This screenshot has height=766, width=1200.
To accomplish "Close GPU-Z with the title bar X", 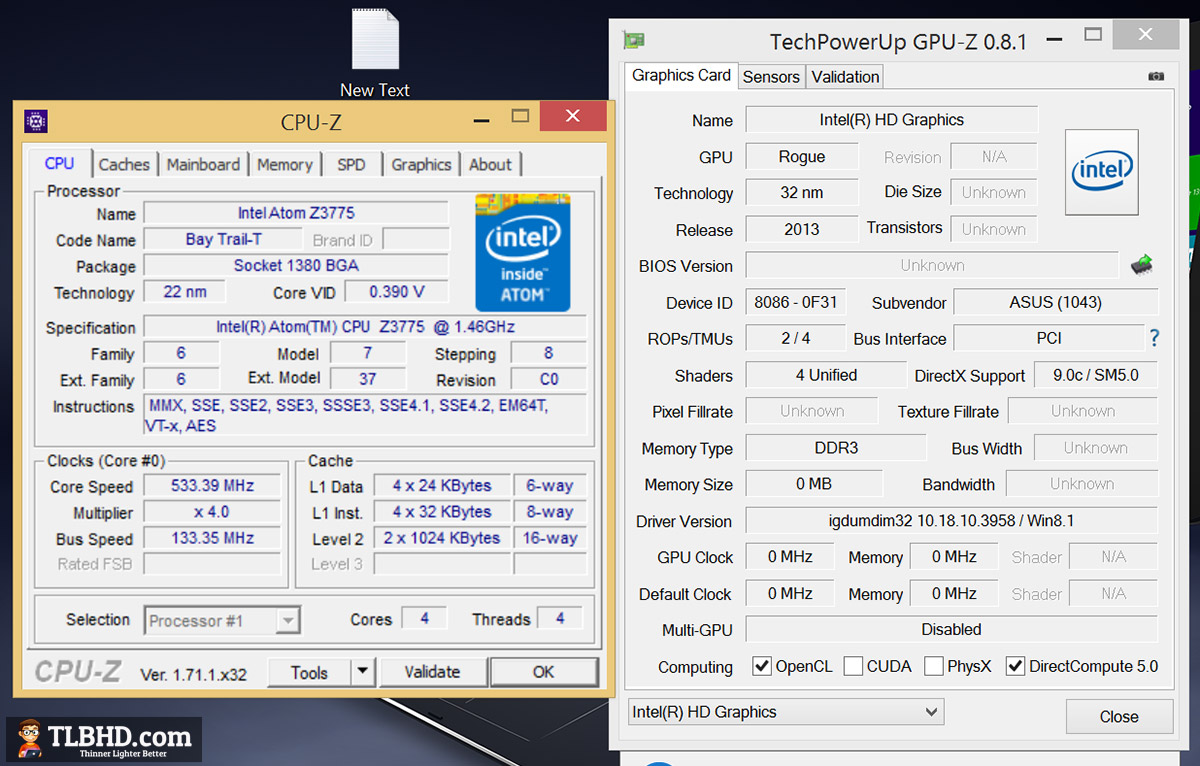I will pos(1145,35).
